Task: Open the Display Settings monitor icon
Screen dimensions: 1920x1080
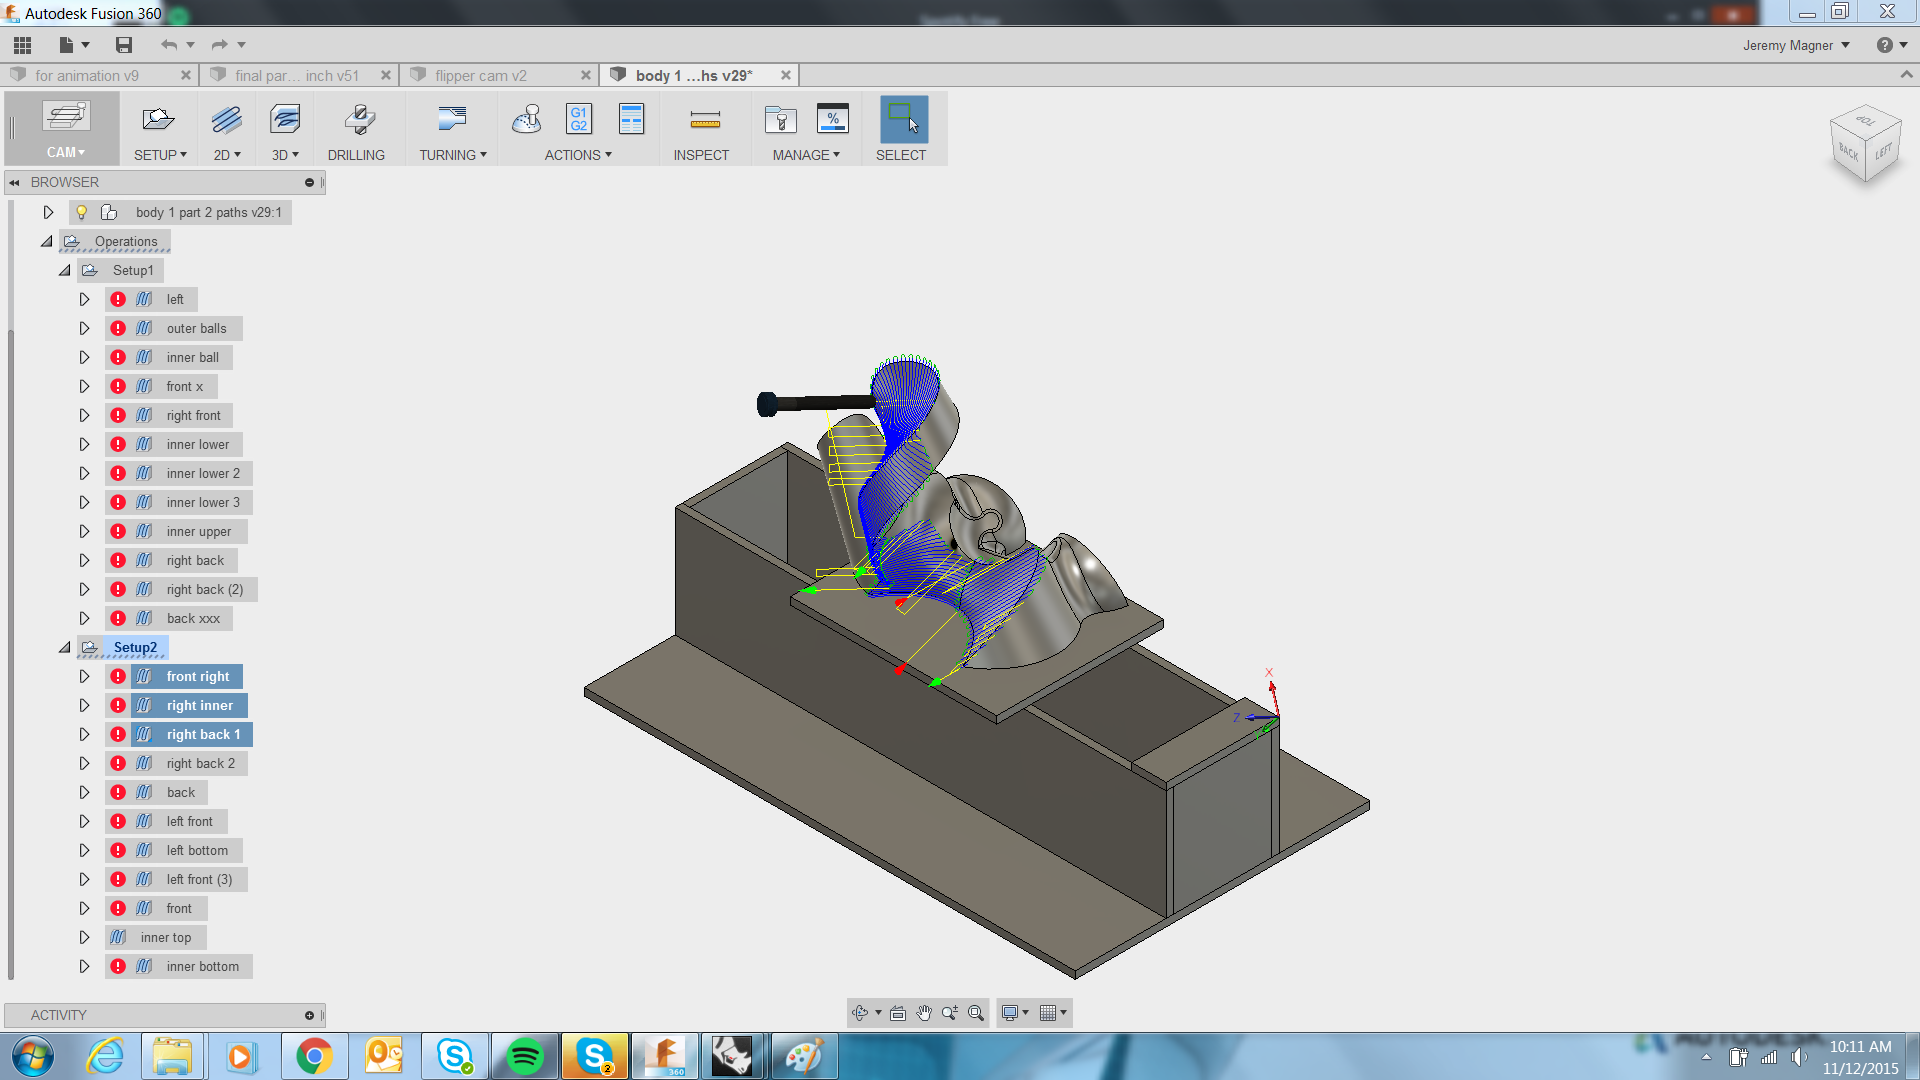Action: click(1010, 1013)
